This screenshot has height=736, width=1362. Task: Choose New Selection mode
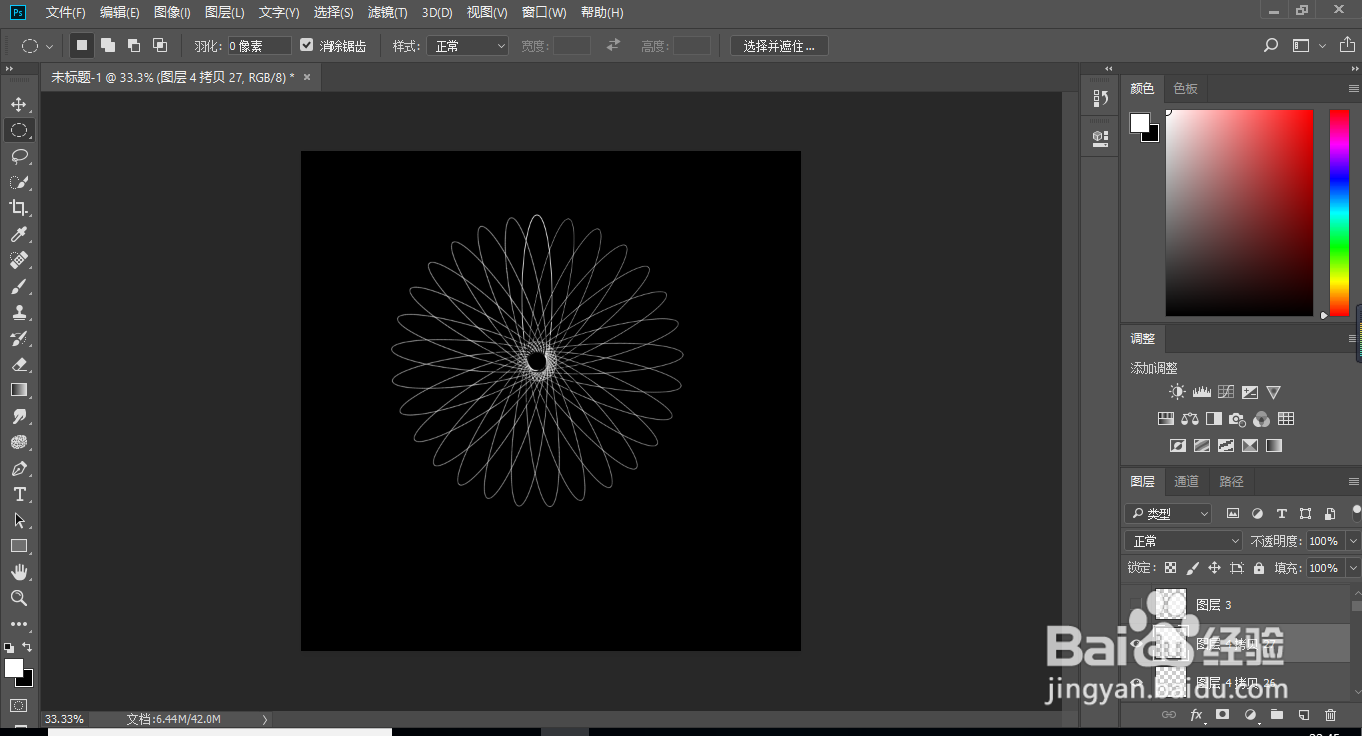click(82, 45)
